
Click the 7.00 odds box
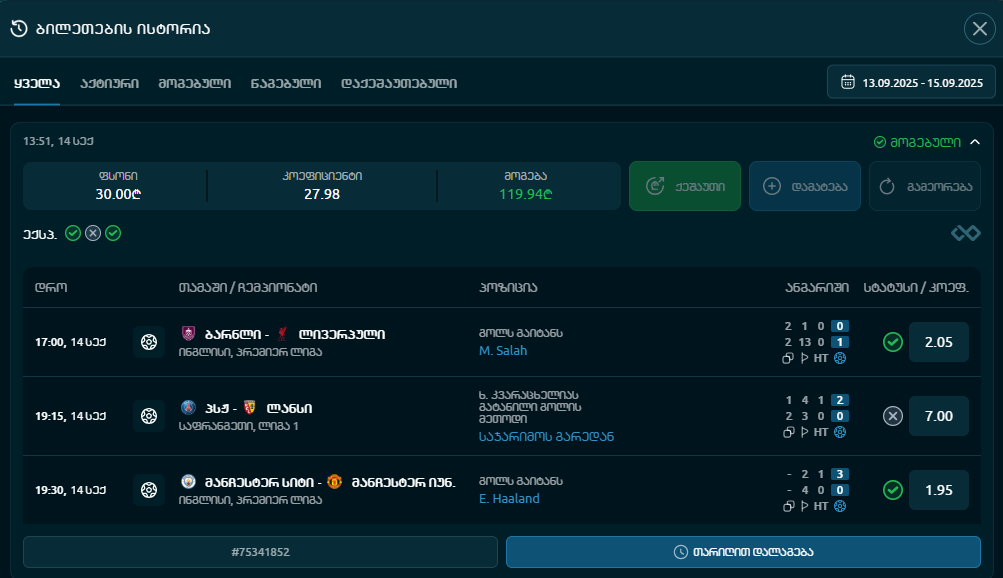tap(938, 416)
